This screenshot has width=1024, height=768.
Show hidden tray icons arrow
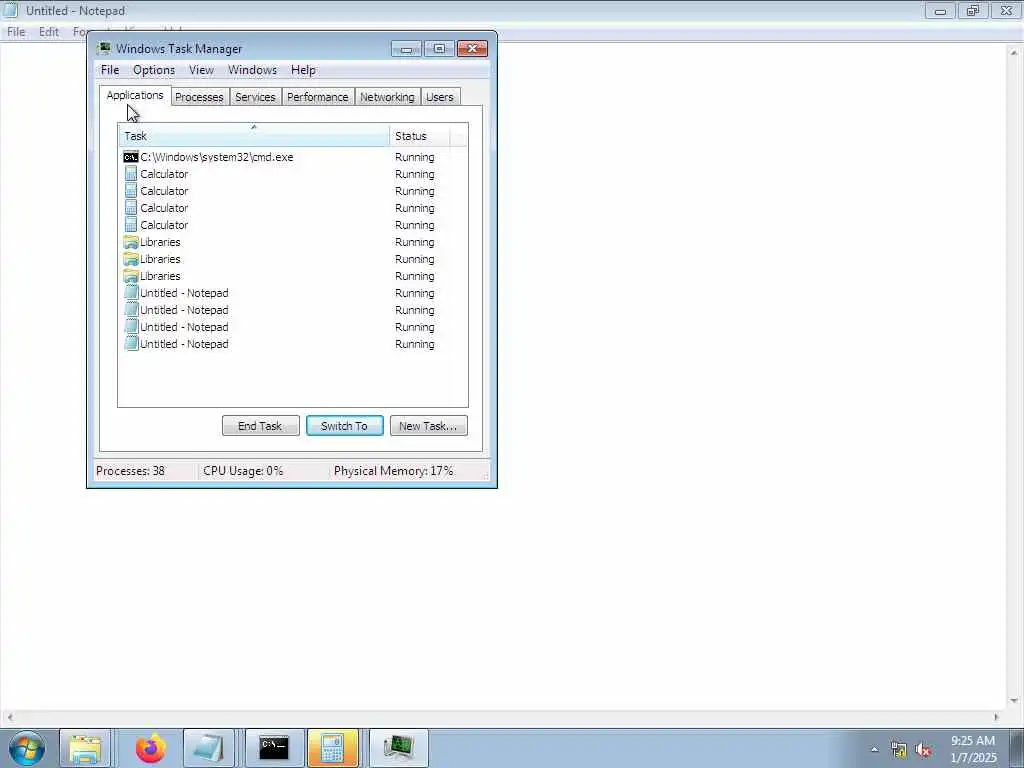(x=874, y=749)
